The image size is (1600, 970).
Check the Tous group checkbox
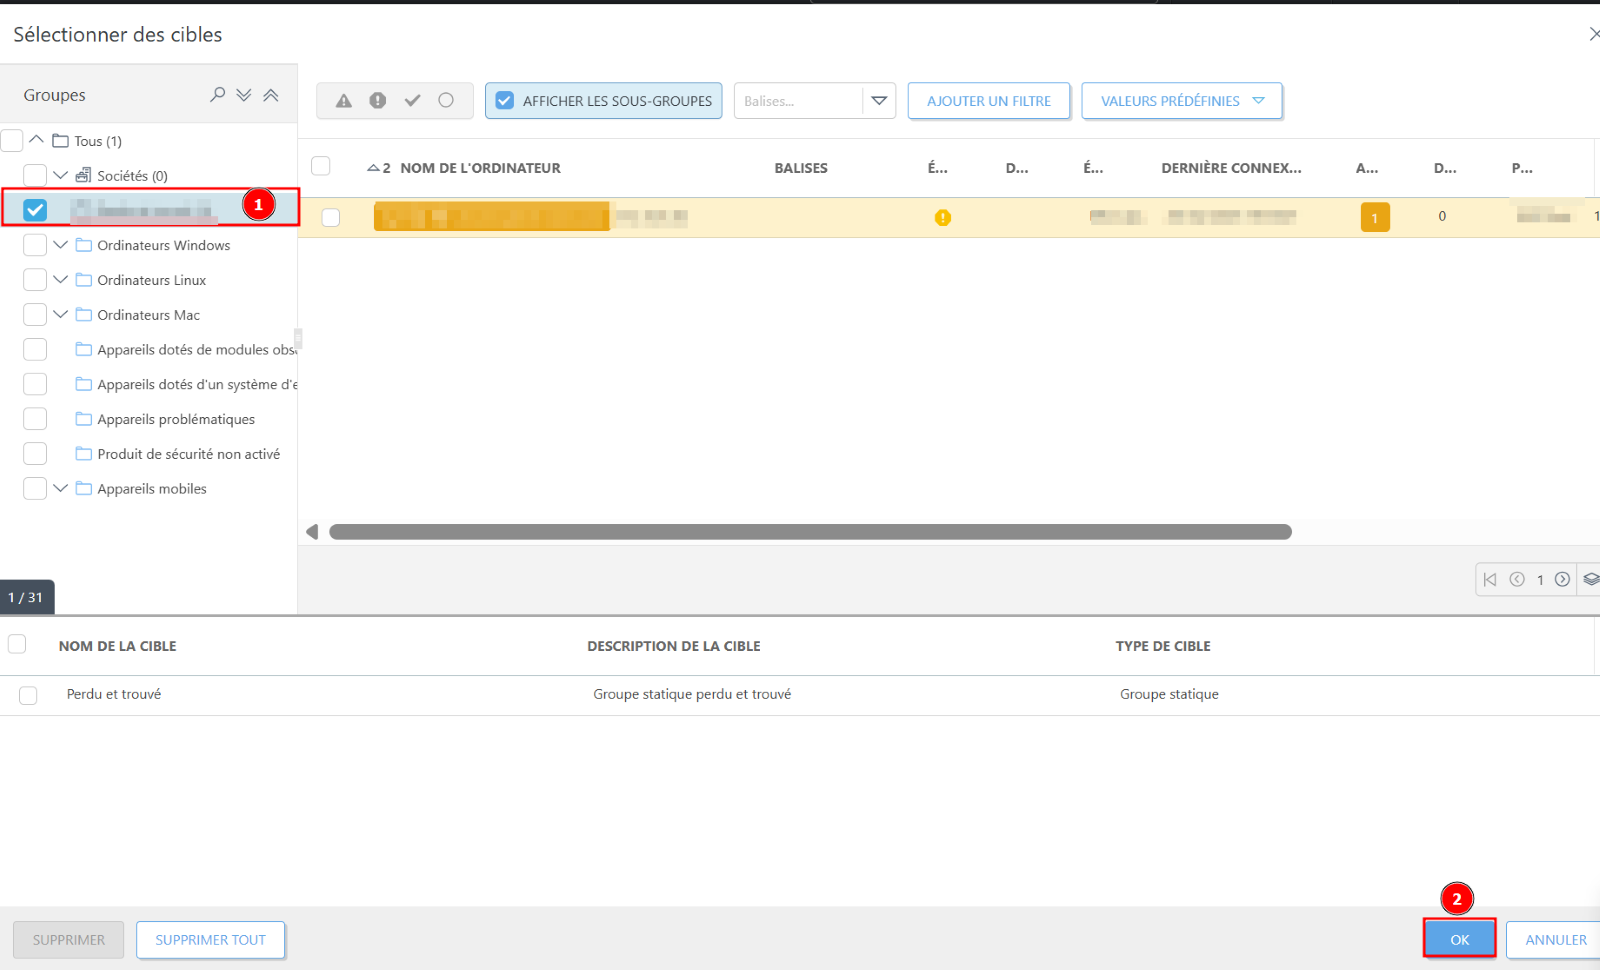tap(12, 140)
